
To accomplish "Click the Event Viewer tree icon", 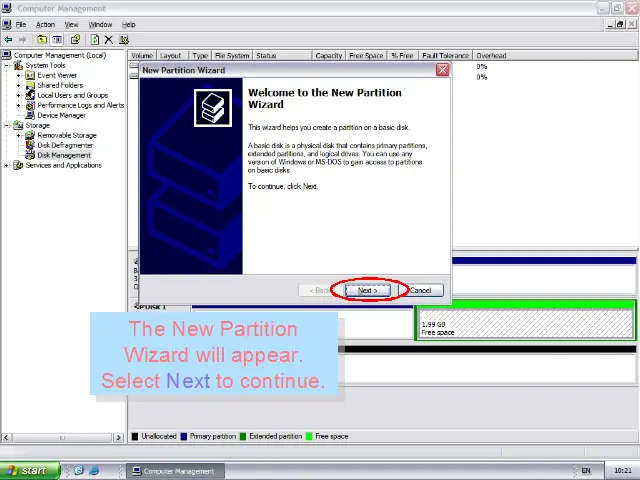I will point(30,76).
